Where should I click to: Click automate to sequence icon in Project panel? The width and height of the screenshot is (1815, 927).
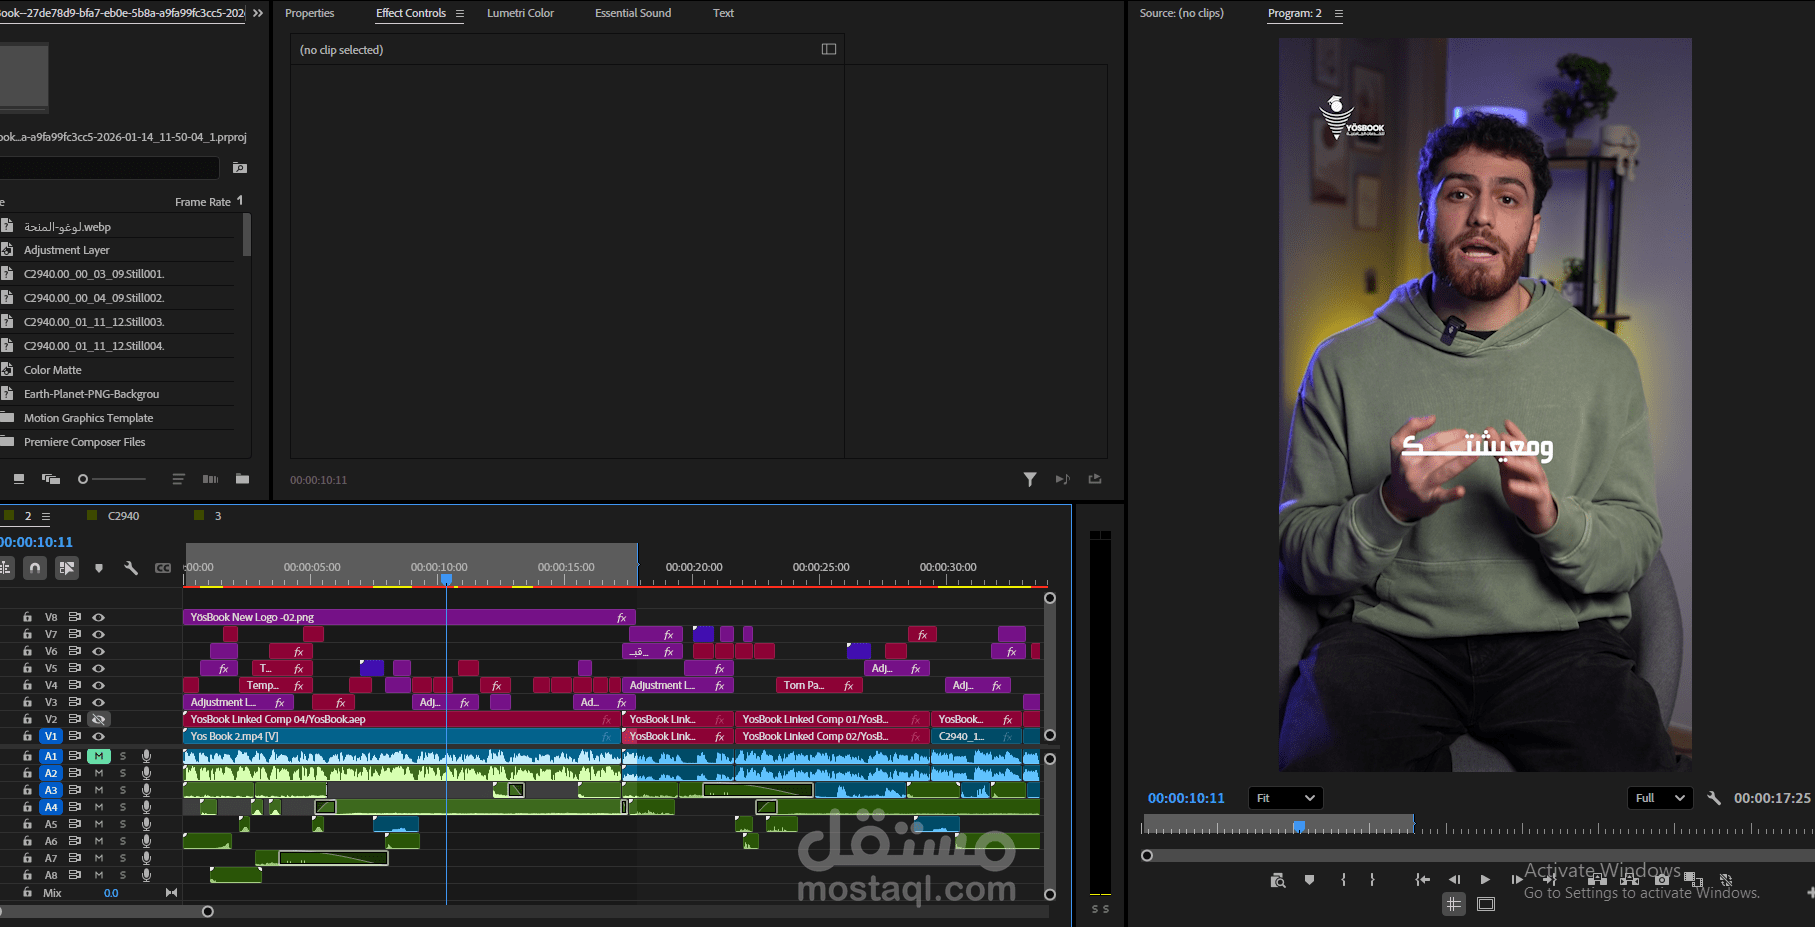pos(210,479)
